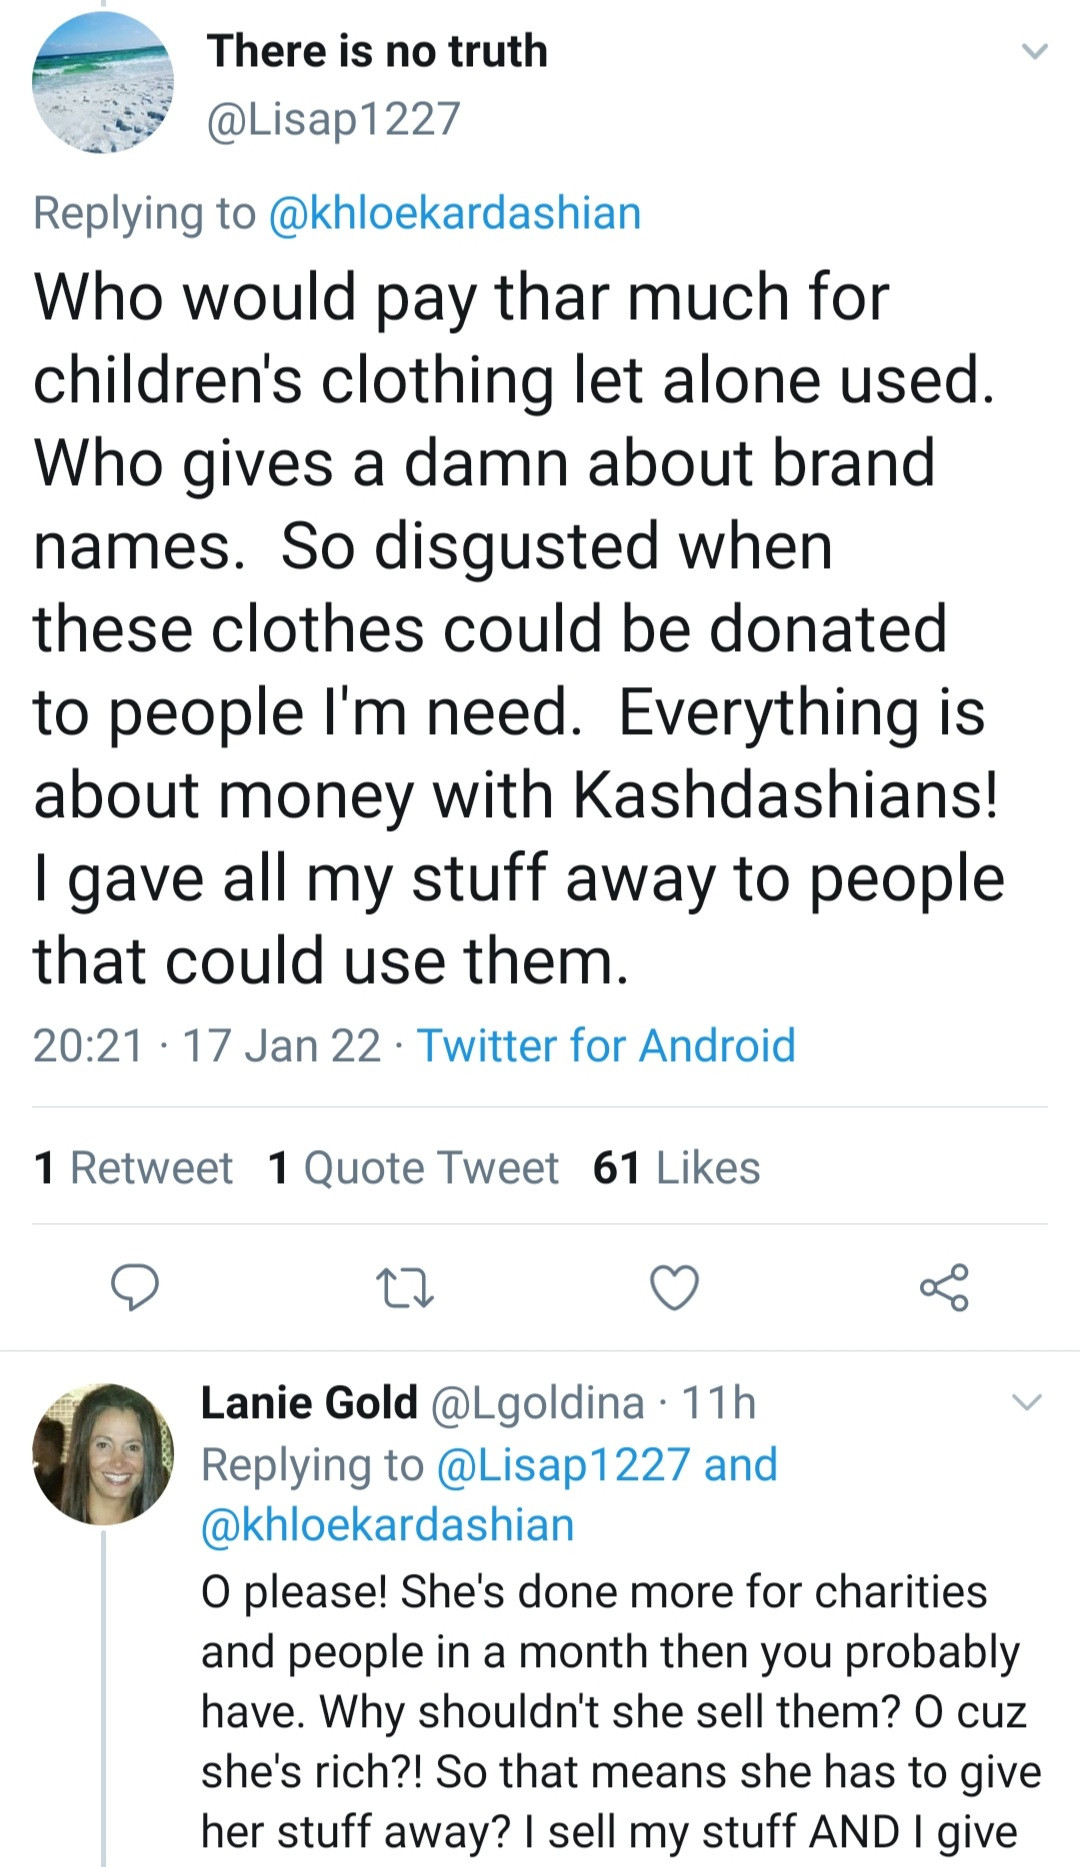Screen dimensions: 1080x1867
Task: Retweet this tweet via arrows icon
Action: 404,1288
